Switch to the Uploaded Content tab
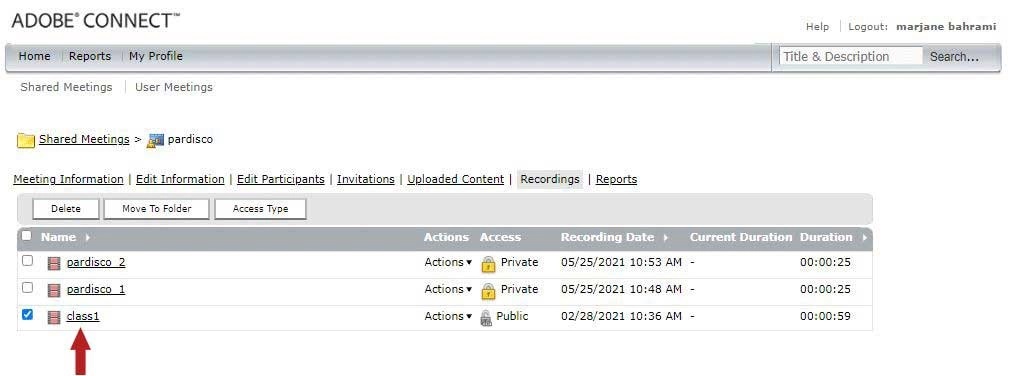 (x=455, y=179)
